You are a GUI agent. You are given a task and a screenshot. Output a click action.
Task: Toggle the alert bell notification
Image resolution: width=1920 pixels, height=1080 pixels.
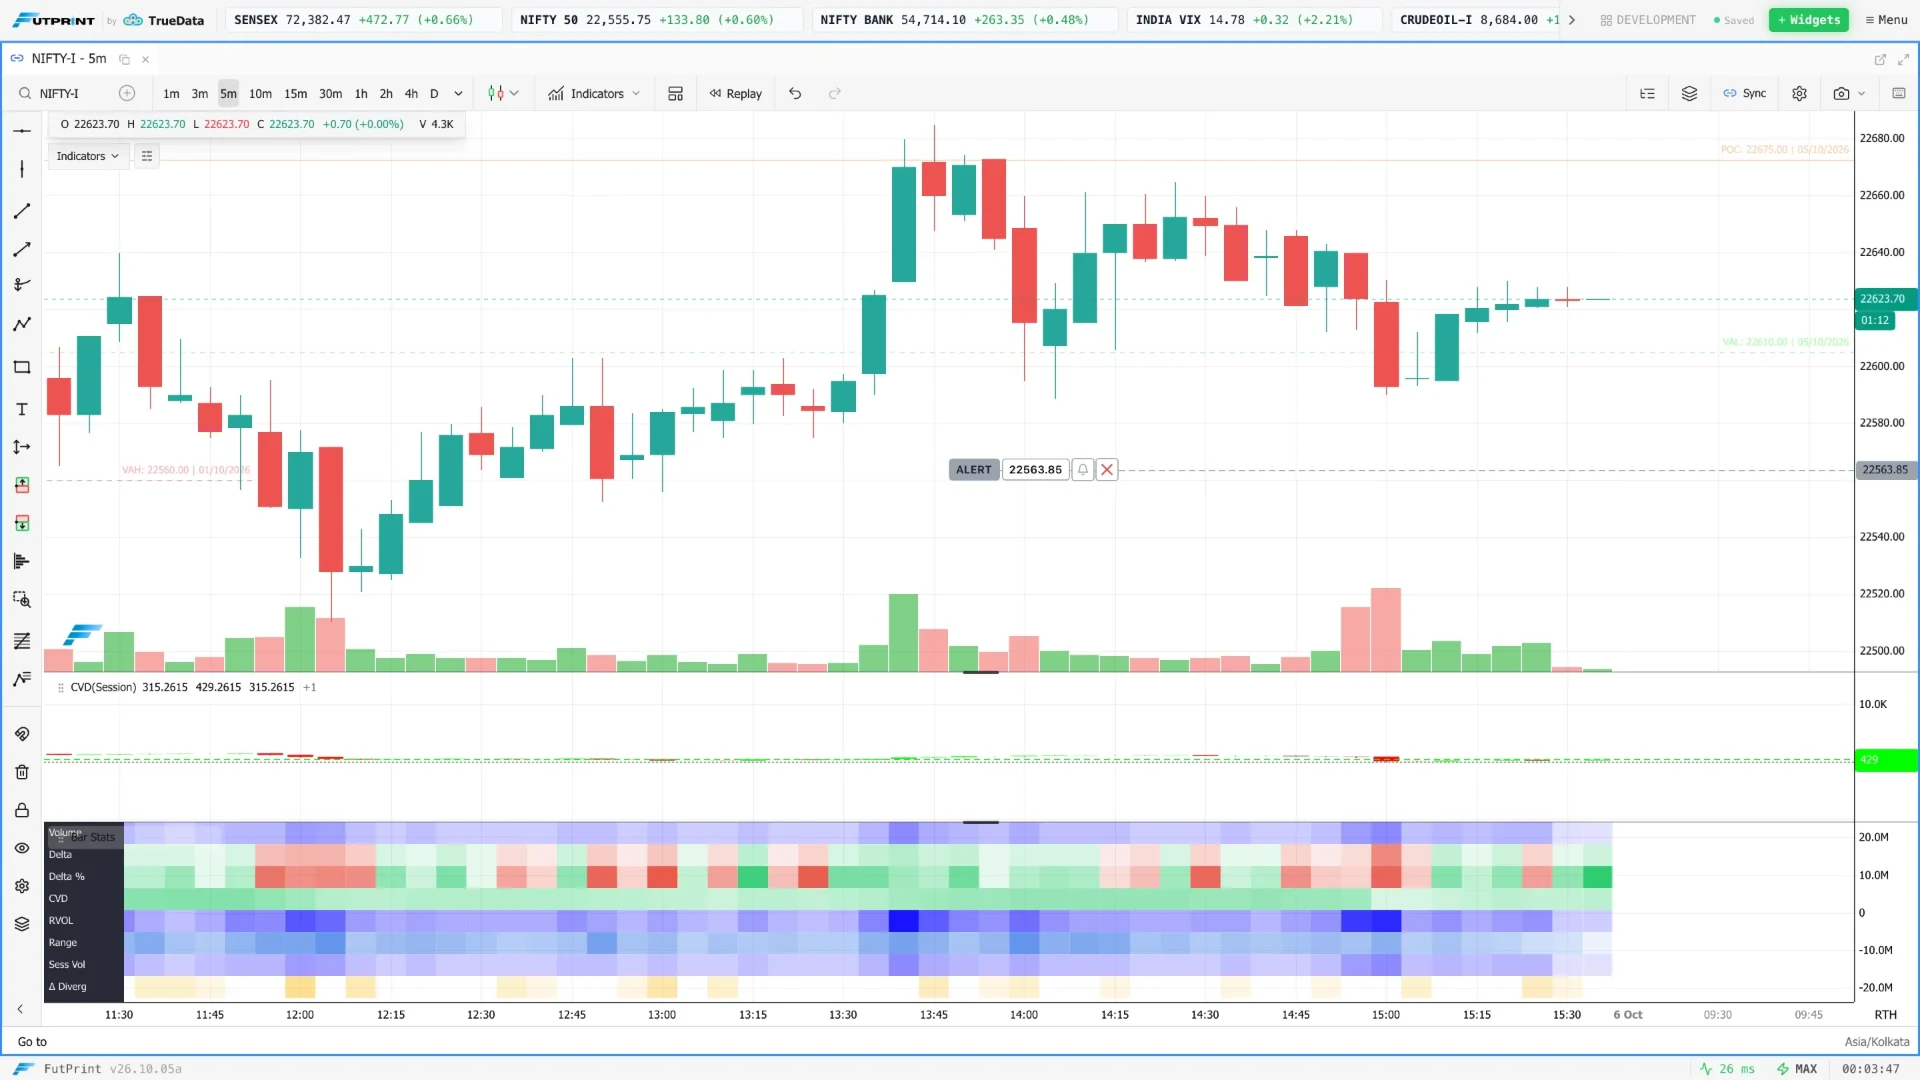[1083, 470]
